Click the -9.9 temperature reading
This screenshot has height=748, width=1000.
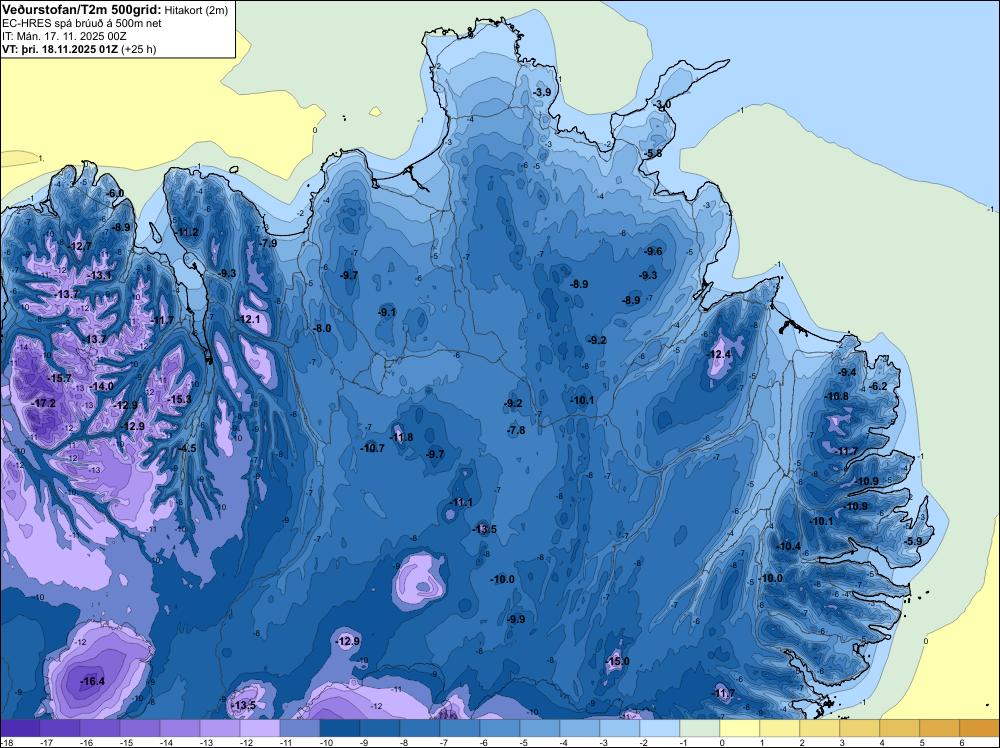(516, 619)
